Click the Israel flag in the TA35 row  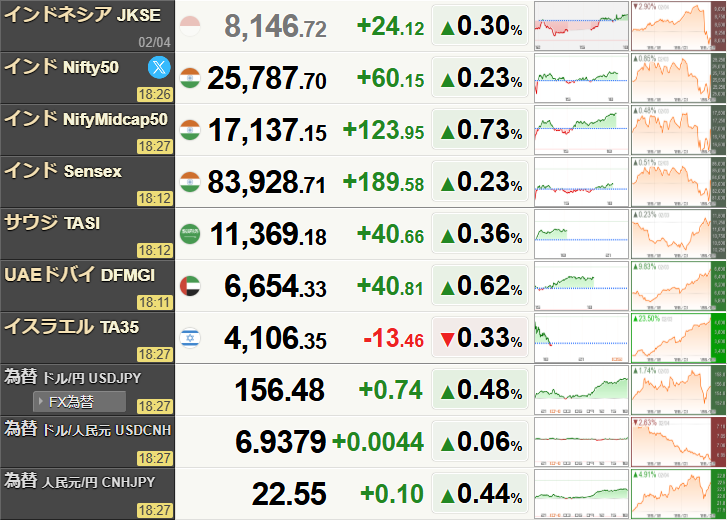(x=190, y=338)
